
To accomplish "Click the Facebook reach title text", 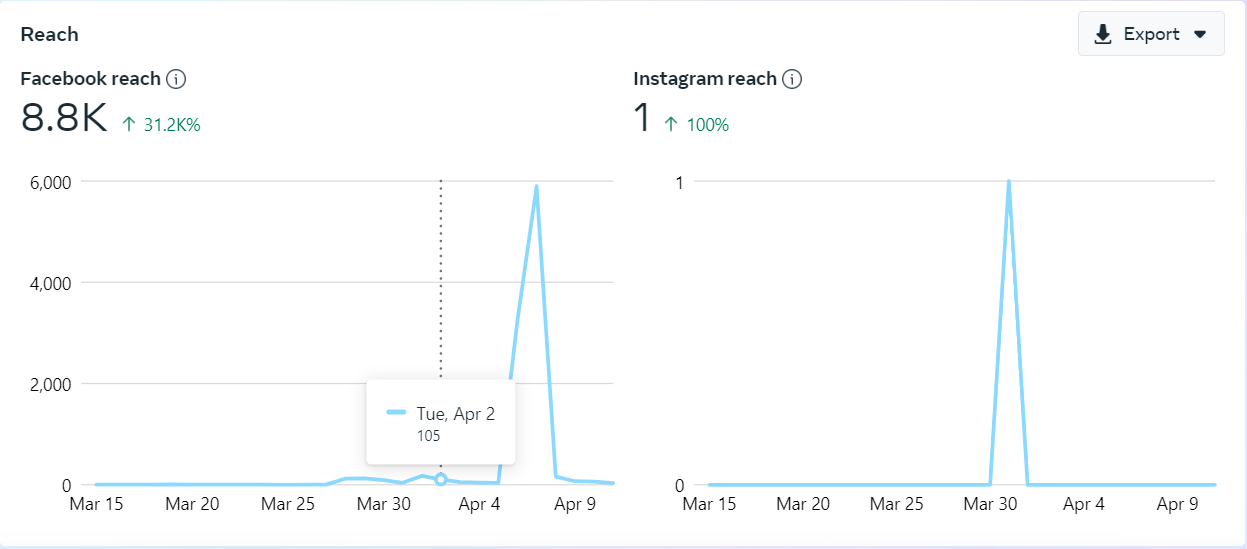I will click(90, 79).
